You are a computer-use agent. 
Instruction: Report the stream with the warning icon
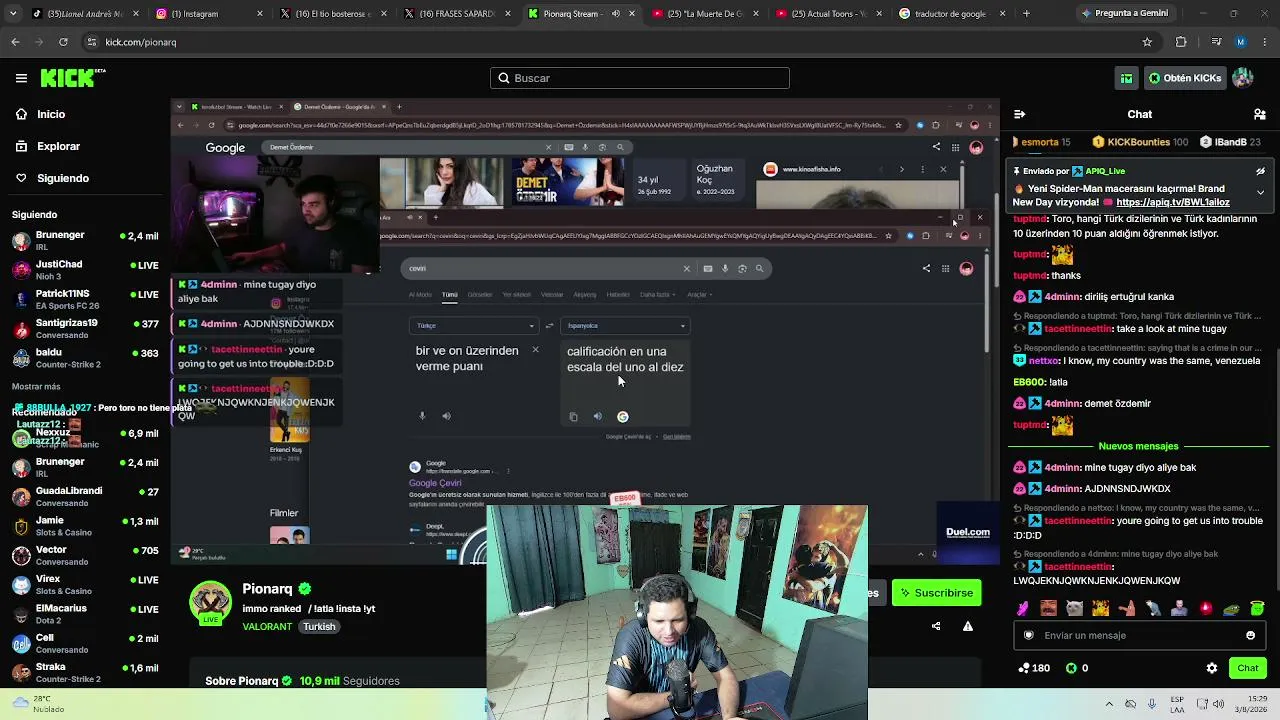967,626
